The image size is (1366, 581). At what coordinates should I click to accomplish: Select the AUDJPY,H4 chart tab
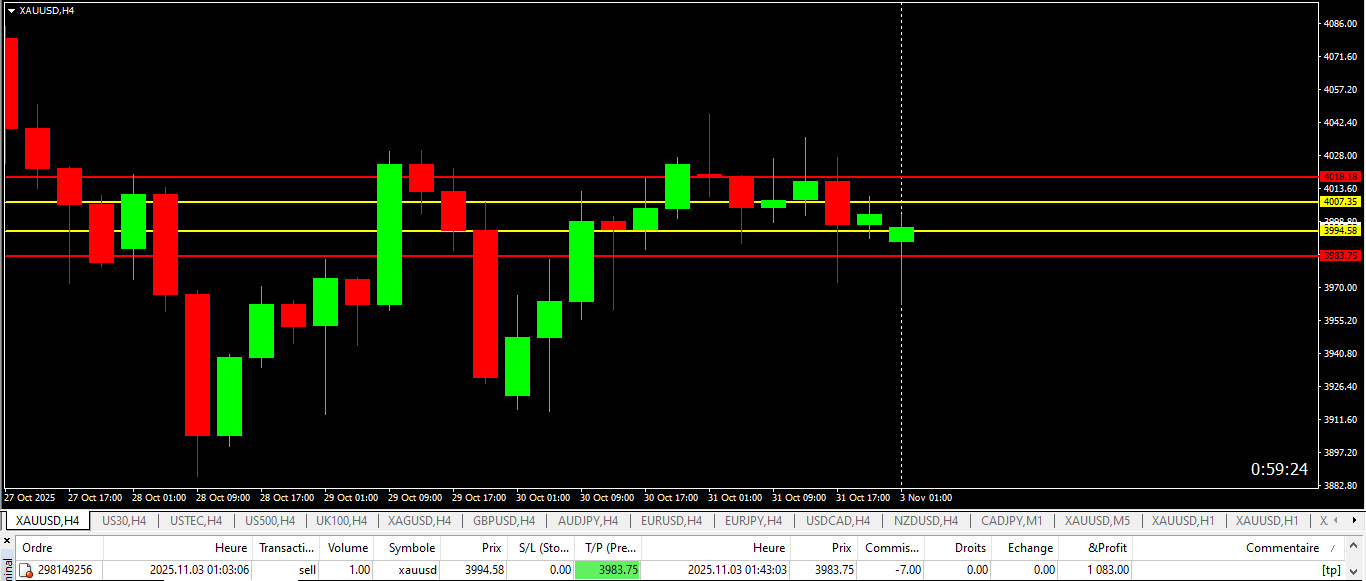point(588,521)
